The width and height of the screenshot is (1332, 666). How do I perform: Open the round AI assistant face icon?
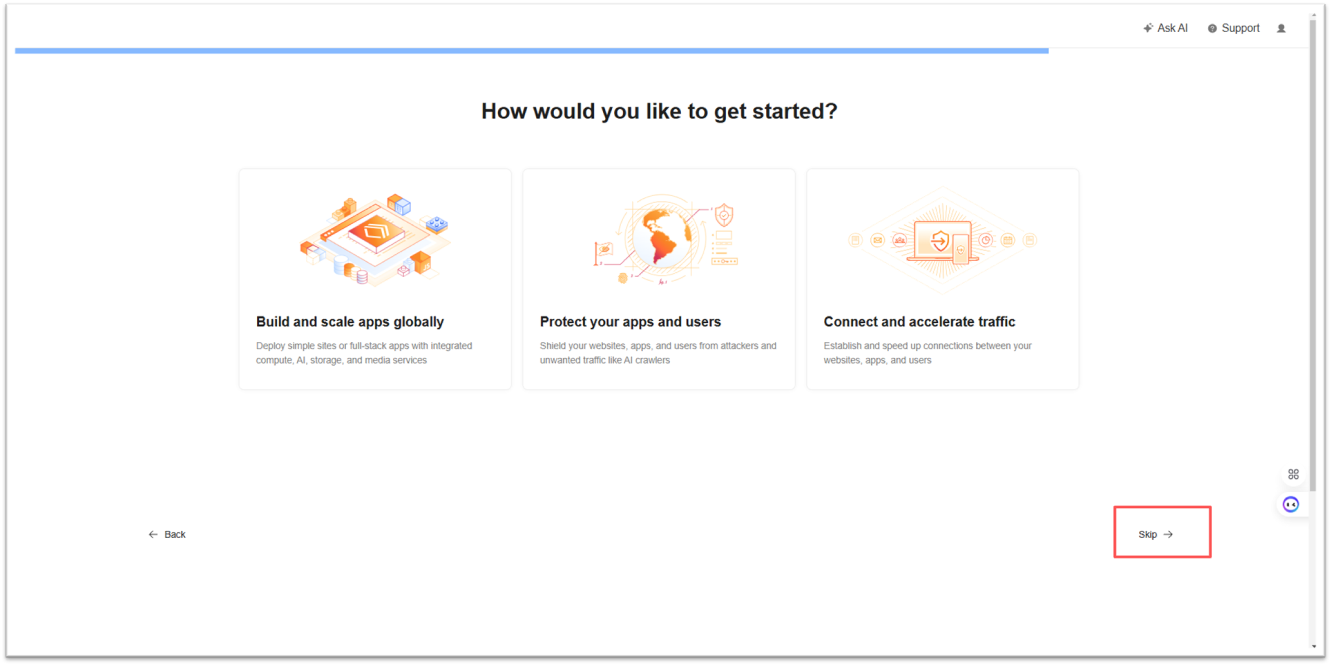pos(1291,504)
